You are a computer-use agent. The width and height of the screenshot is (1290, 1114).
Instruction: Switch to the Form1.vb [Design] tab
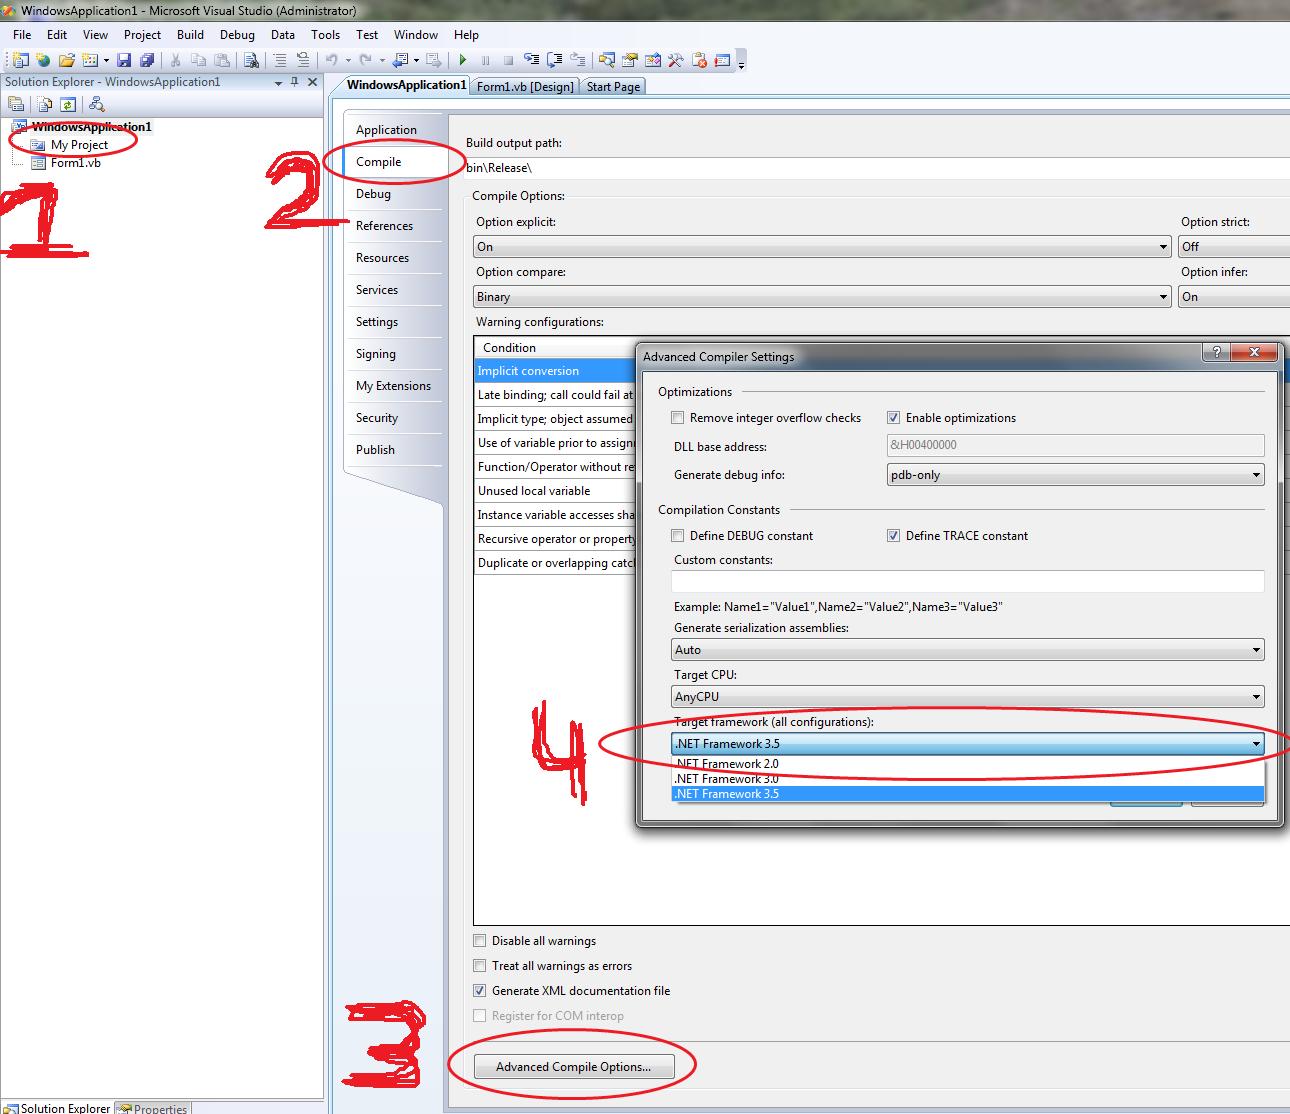pos(525,87)
